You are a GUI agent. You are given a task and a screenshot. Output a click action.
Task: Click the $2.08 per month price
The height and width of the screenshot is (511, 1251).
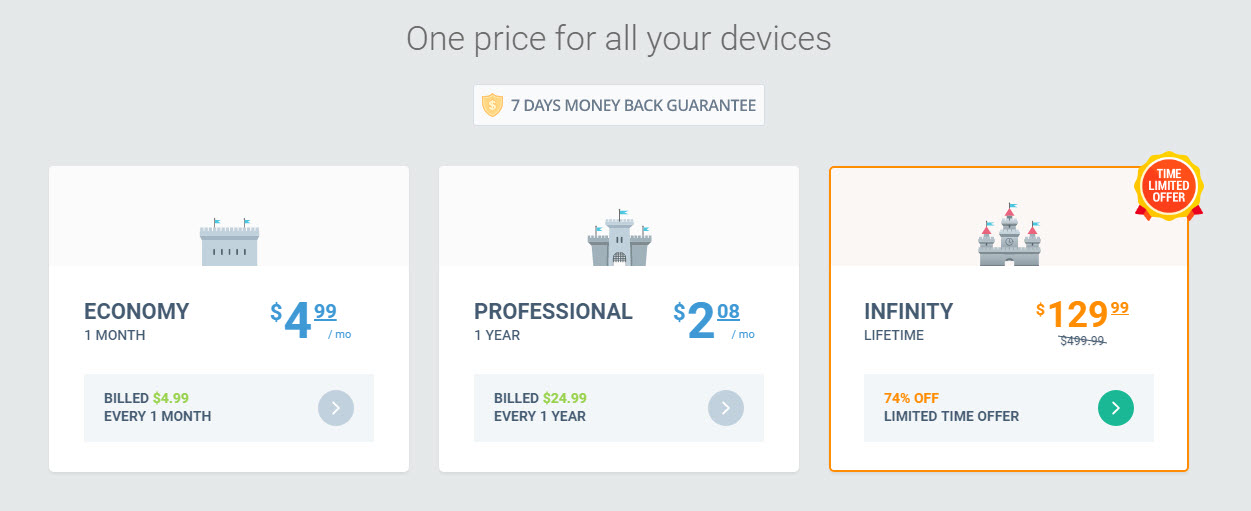pos(714,320)
